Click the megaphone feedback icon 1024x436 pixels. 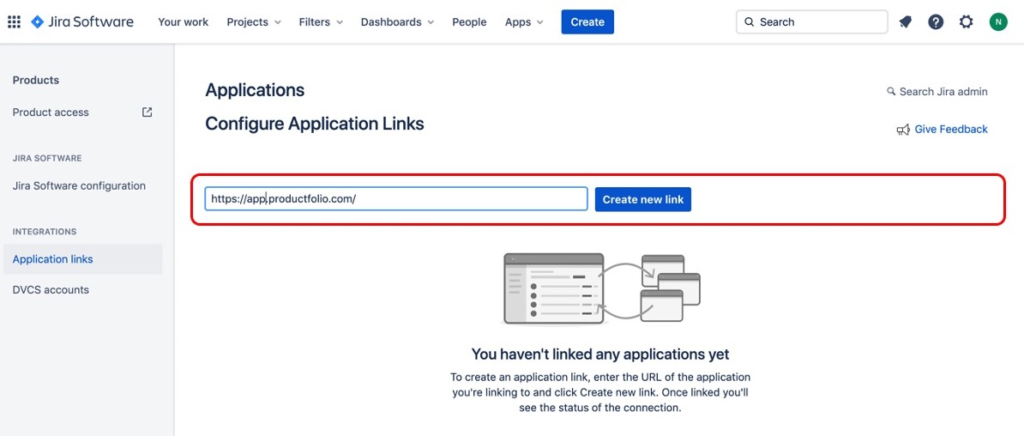click(x=903, y=130)
